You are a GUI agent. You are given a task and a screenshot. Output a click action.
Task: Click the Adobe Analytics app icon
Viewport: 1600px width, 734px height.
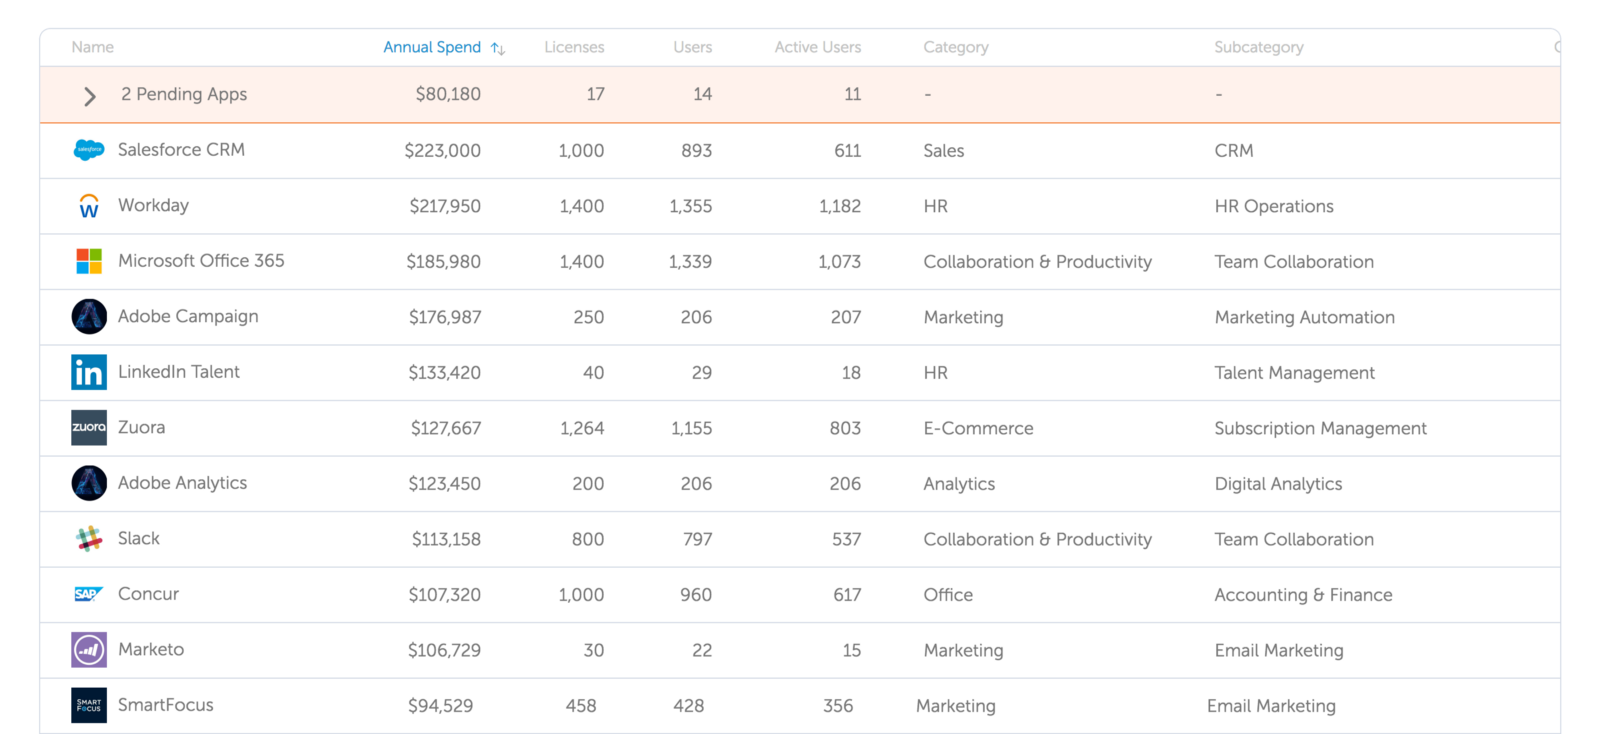[89, 483]
